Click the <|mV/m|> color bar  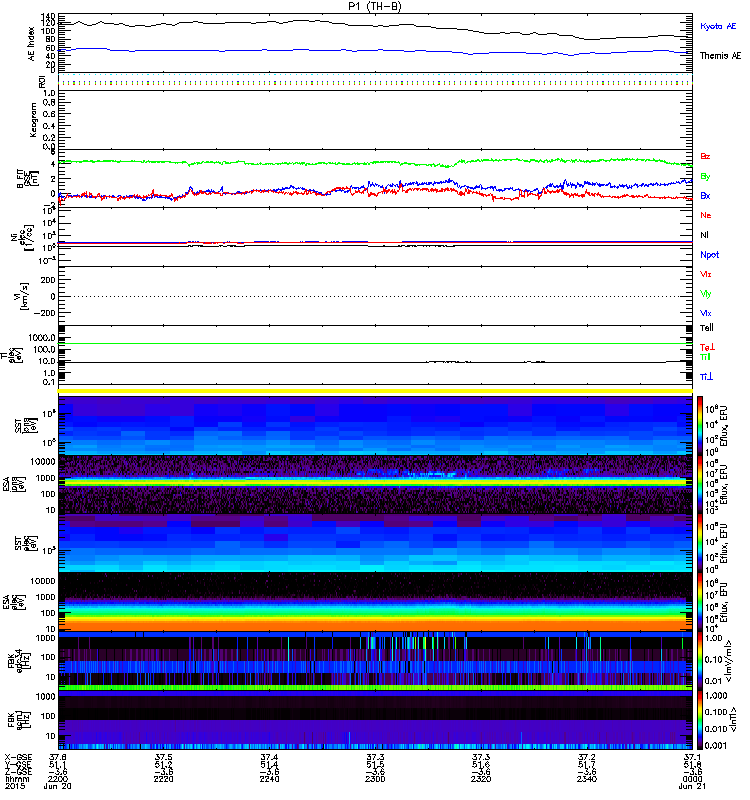(700, 661)
